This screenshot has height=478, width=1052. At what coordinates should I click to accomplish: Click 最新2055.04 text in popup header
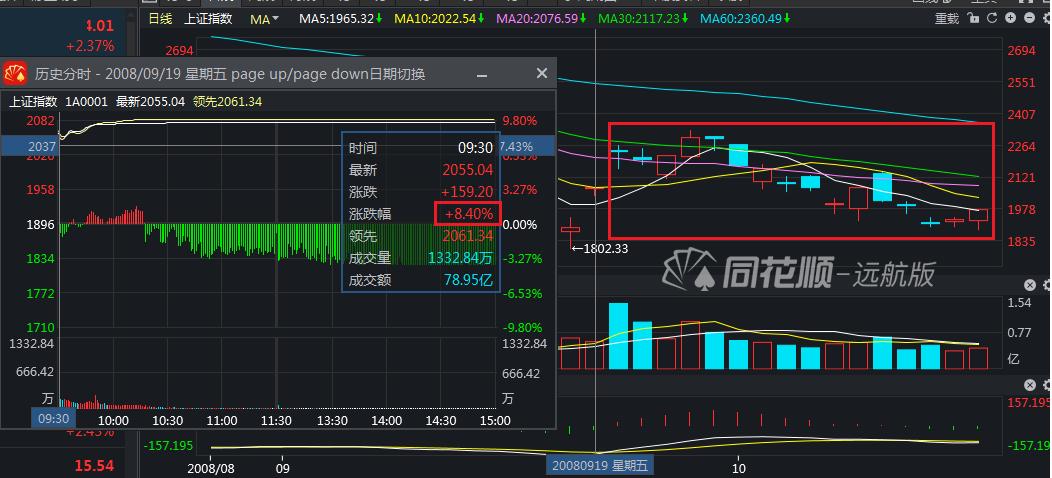[x=150, y=102]
